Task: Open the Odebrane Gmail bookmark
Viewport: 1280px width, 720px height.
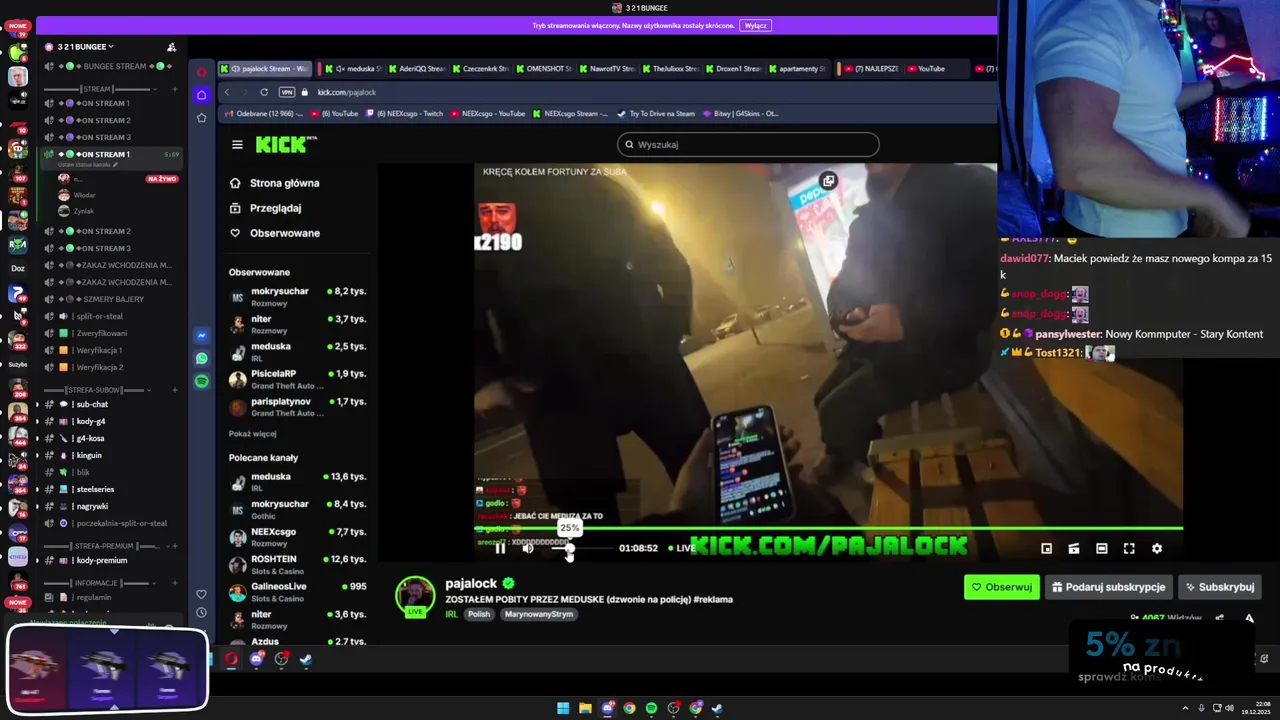Action: point(266,114)
